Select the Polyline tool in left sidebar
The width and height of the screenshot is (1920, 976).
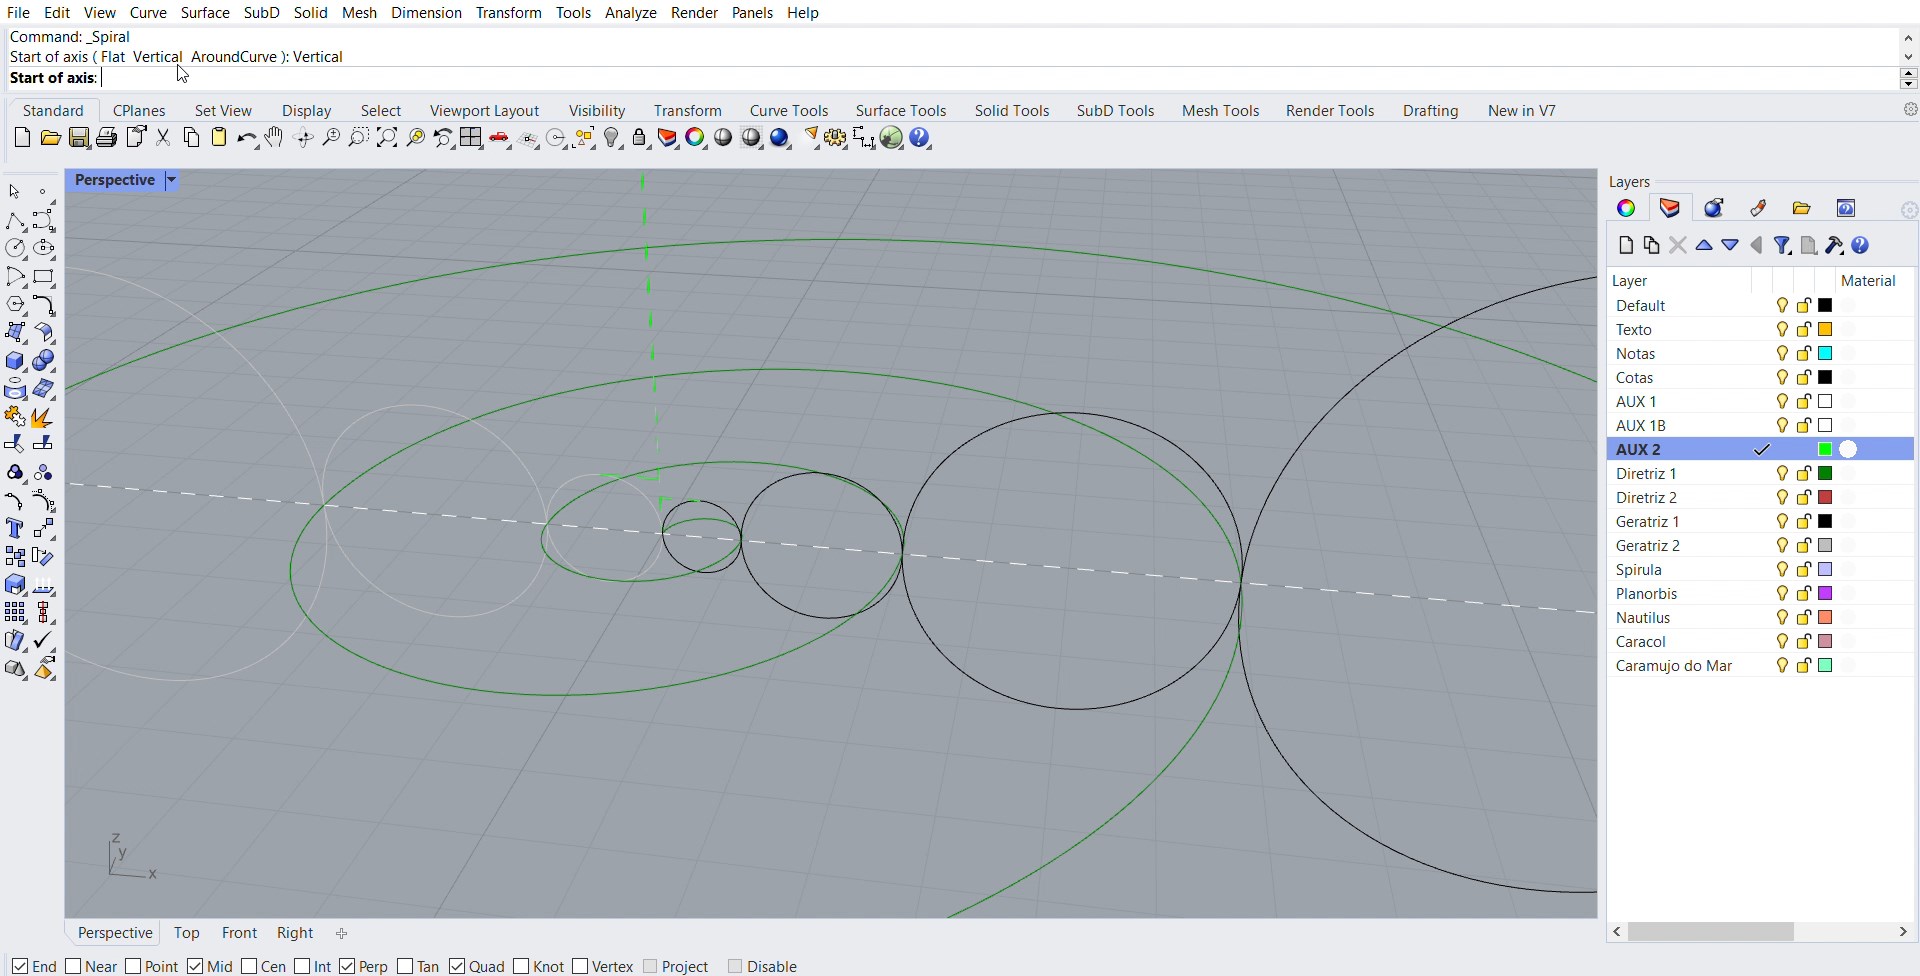[15, 220]
